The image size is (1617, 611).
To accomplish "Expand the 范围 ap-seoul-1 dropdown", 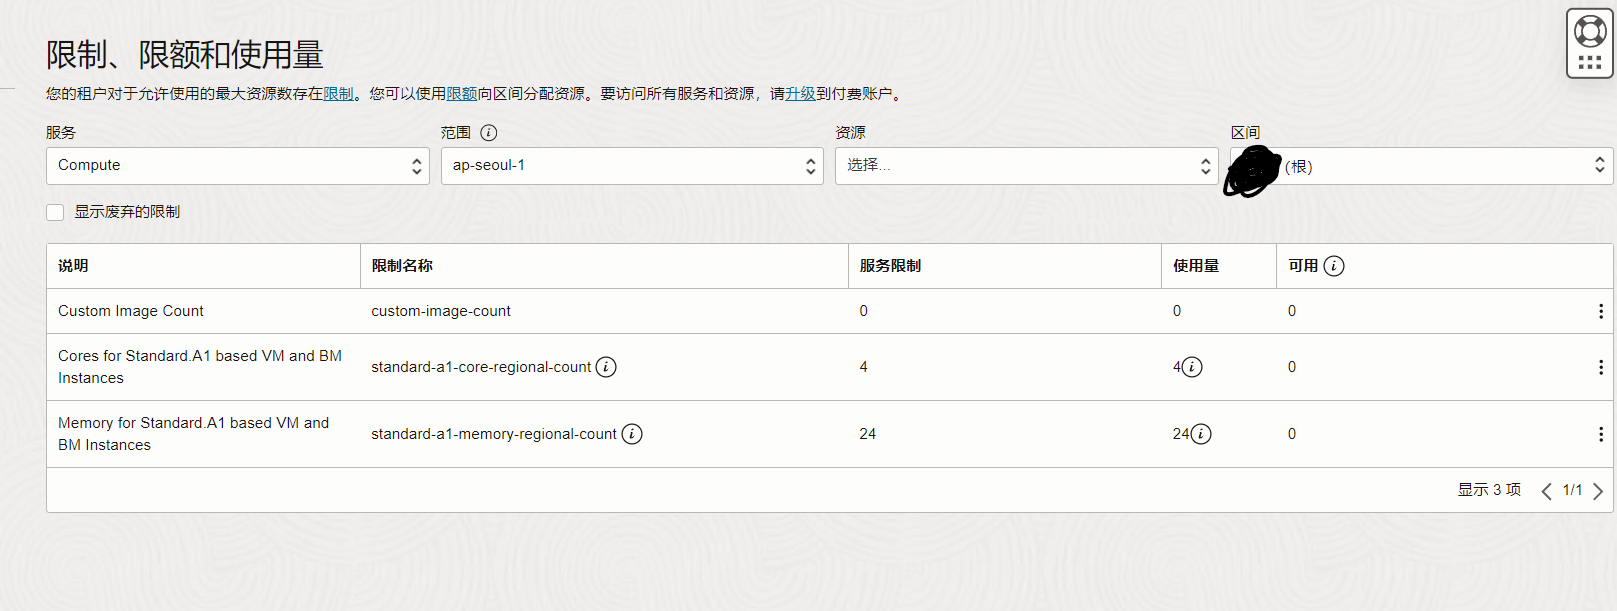I will (631, 166).
